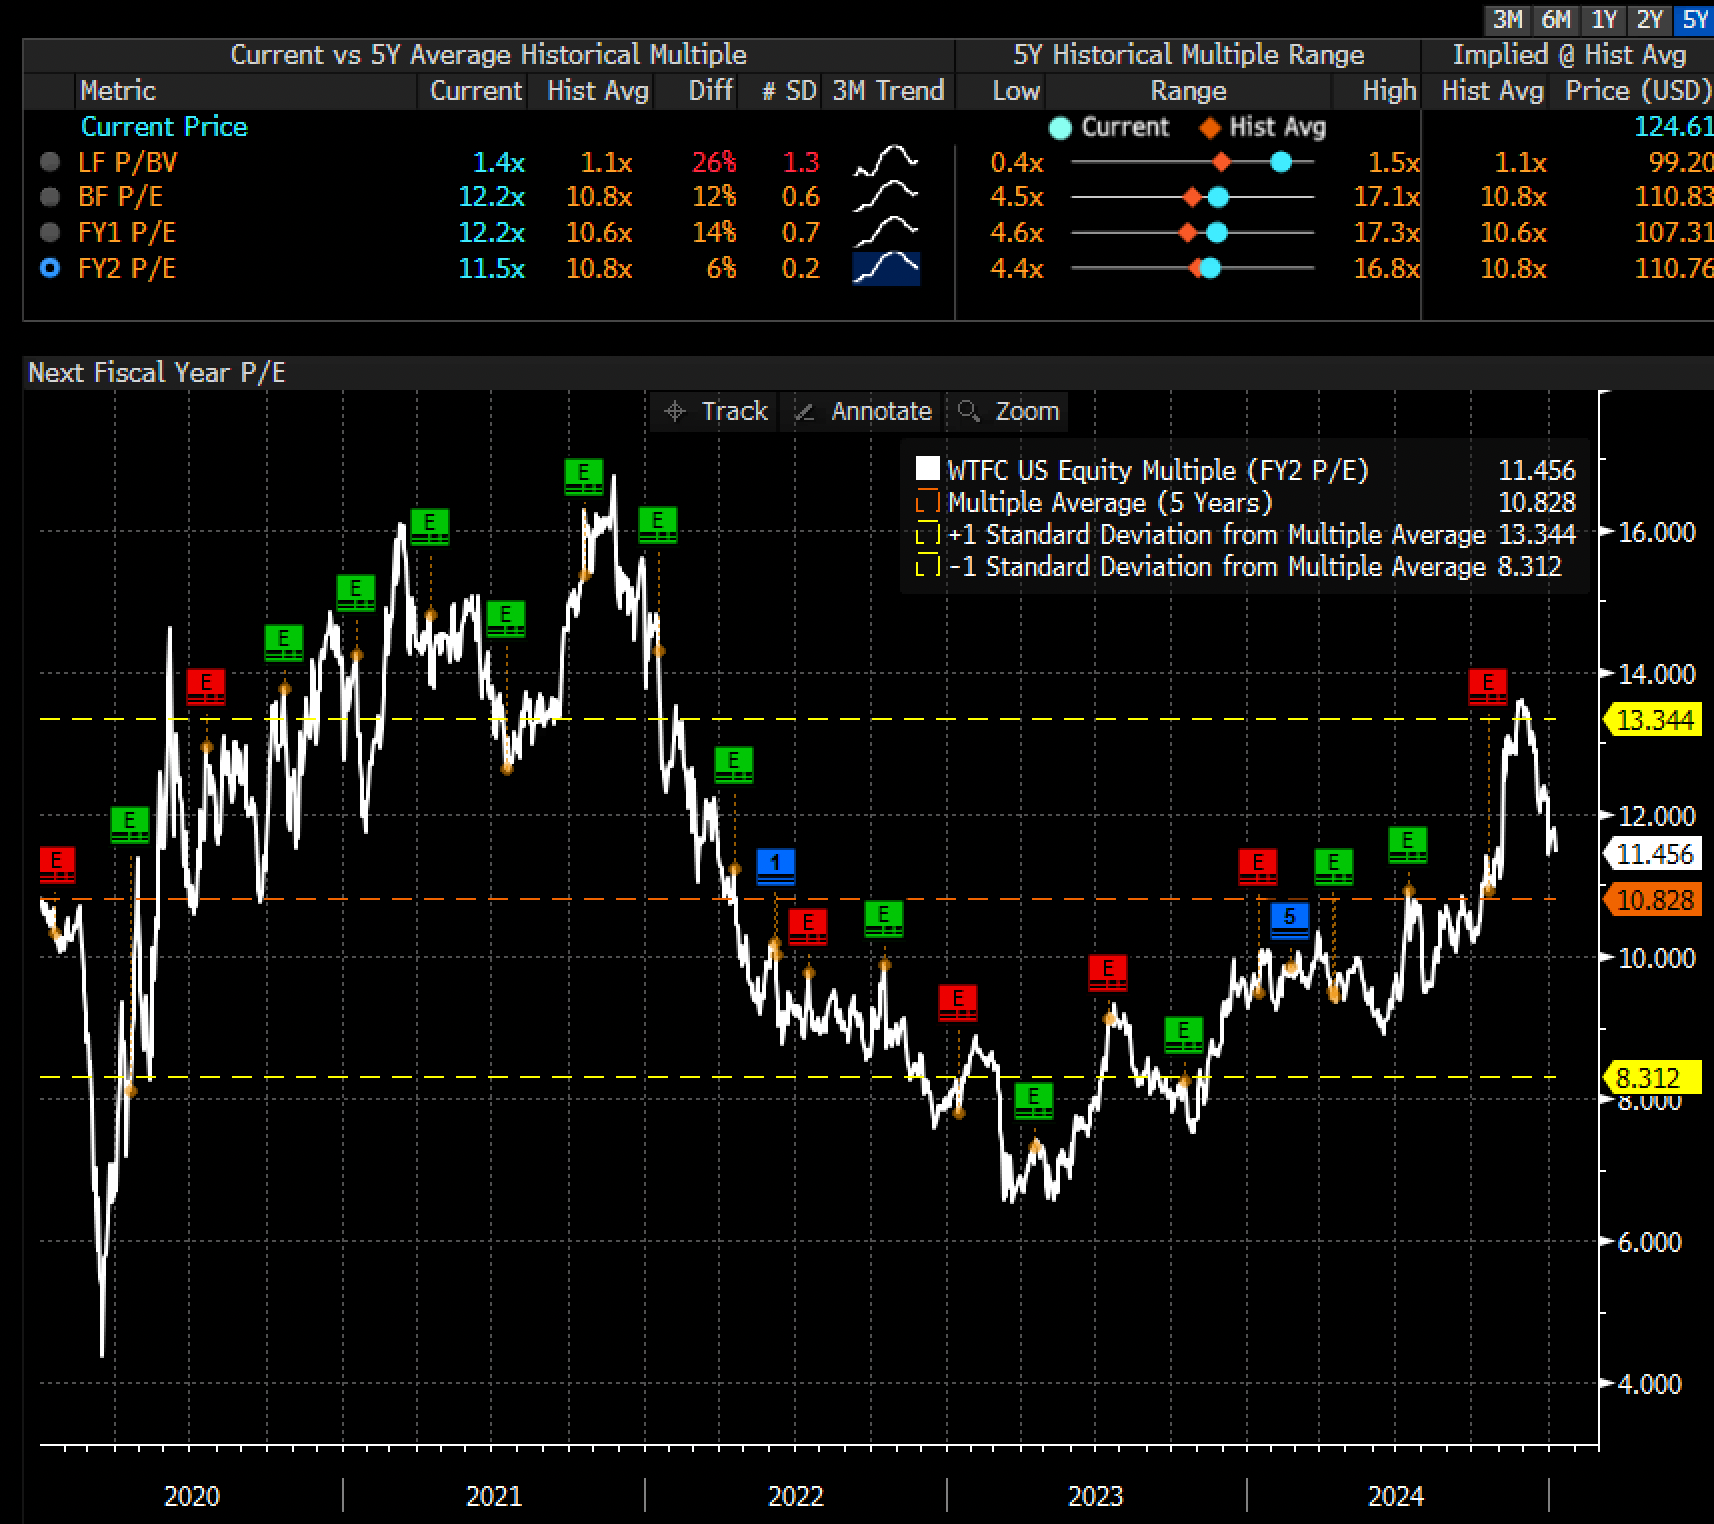This screenshot has width=1714, height=1524.
Task: Open the Annotate pencil tool
Action: 862,411
